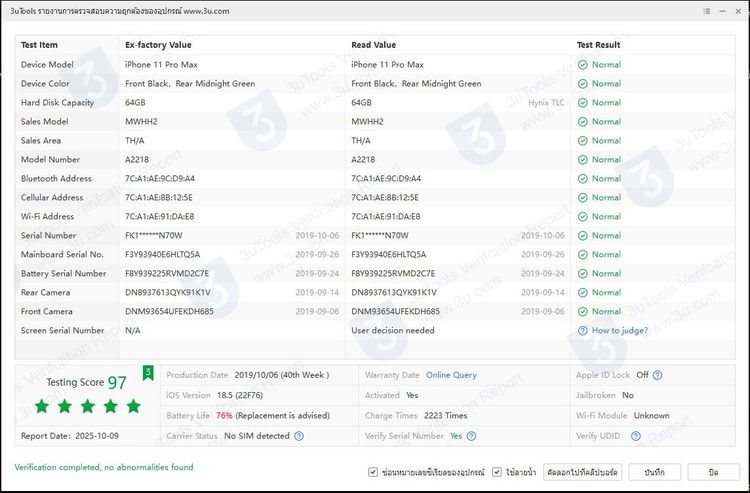Click the copy to clipboard button
The height and width of the screenshot is (493, 750).
point(582,472)
